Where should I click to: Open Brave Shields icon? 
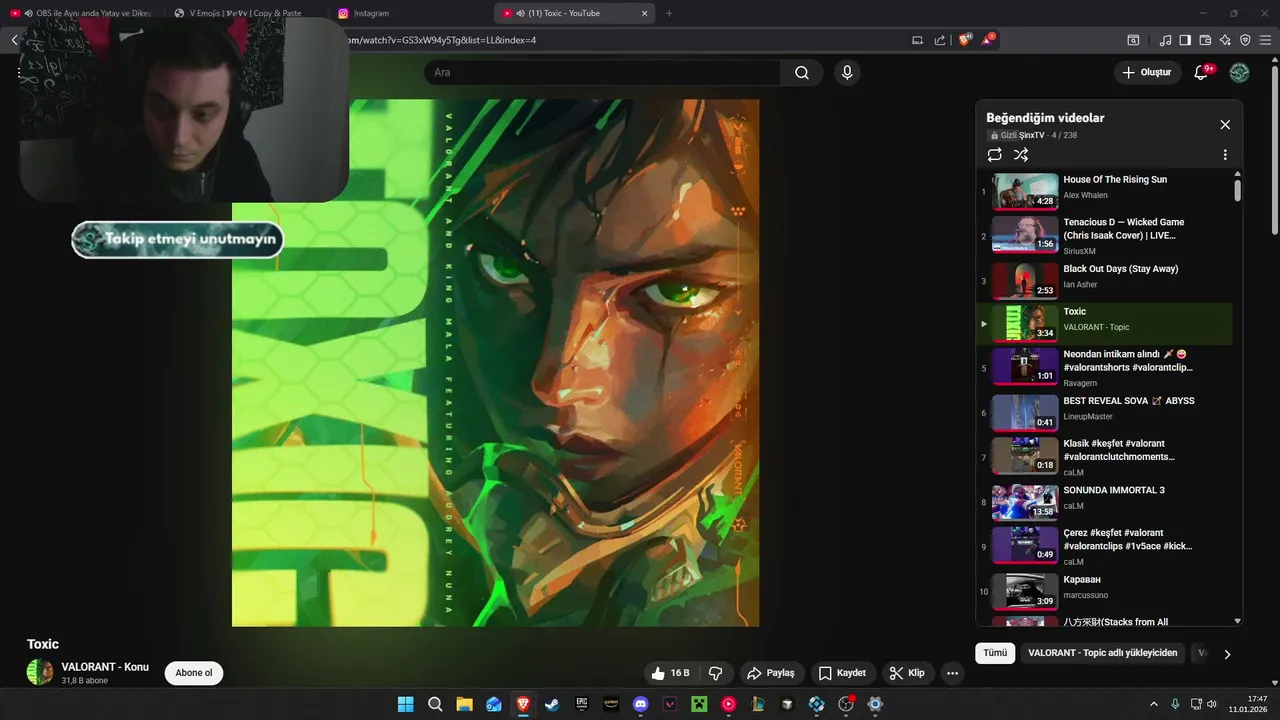[965, 40]
